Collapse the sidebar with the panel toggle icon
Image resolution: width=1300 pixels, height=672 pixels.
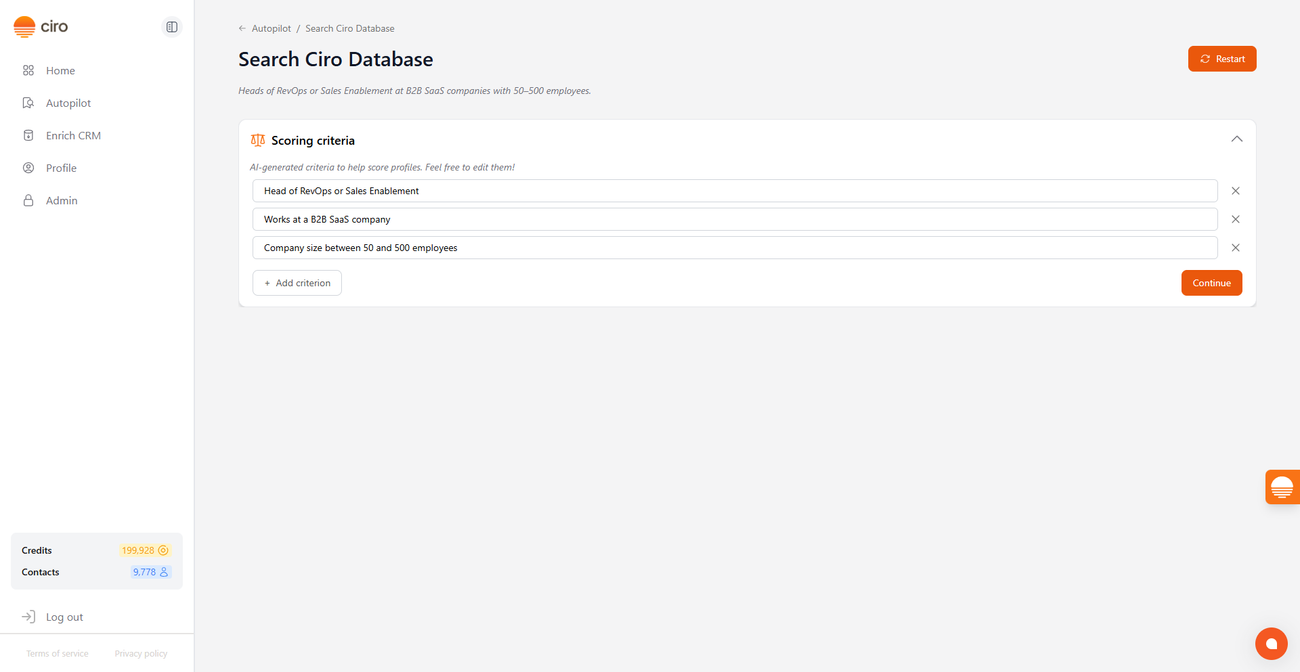tap(172, 27)
